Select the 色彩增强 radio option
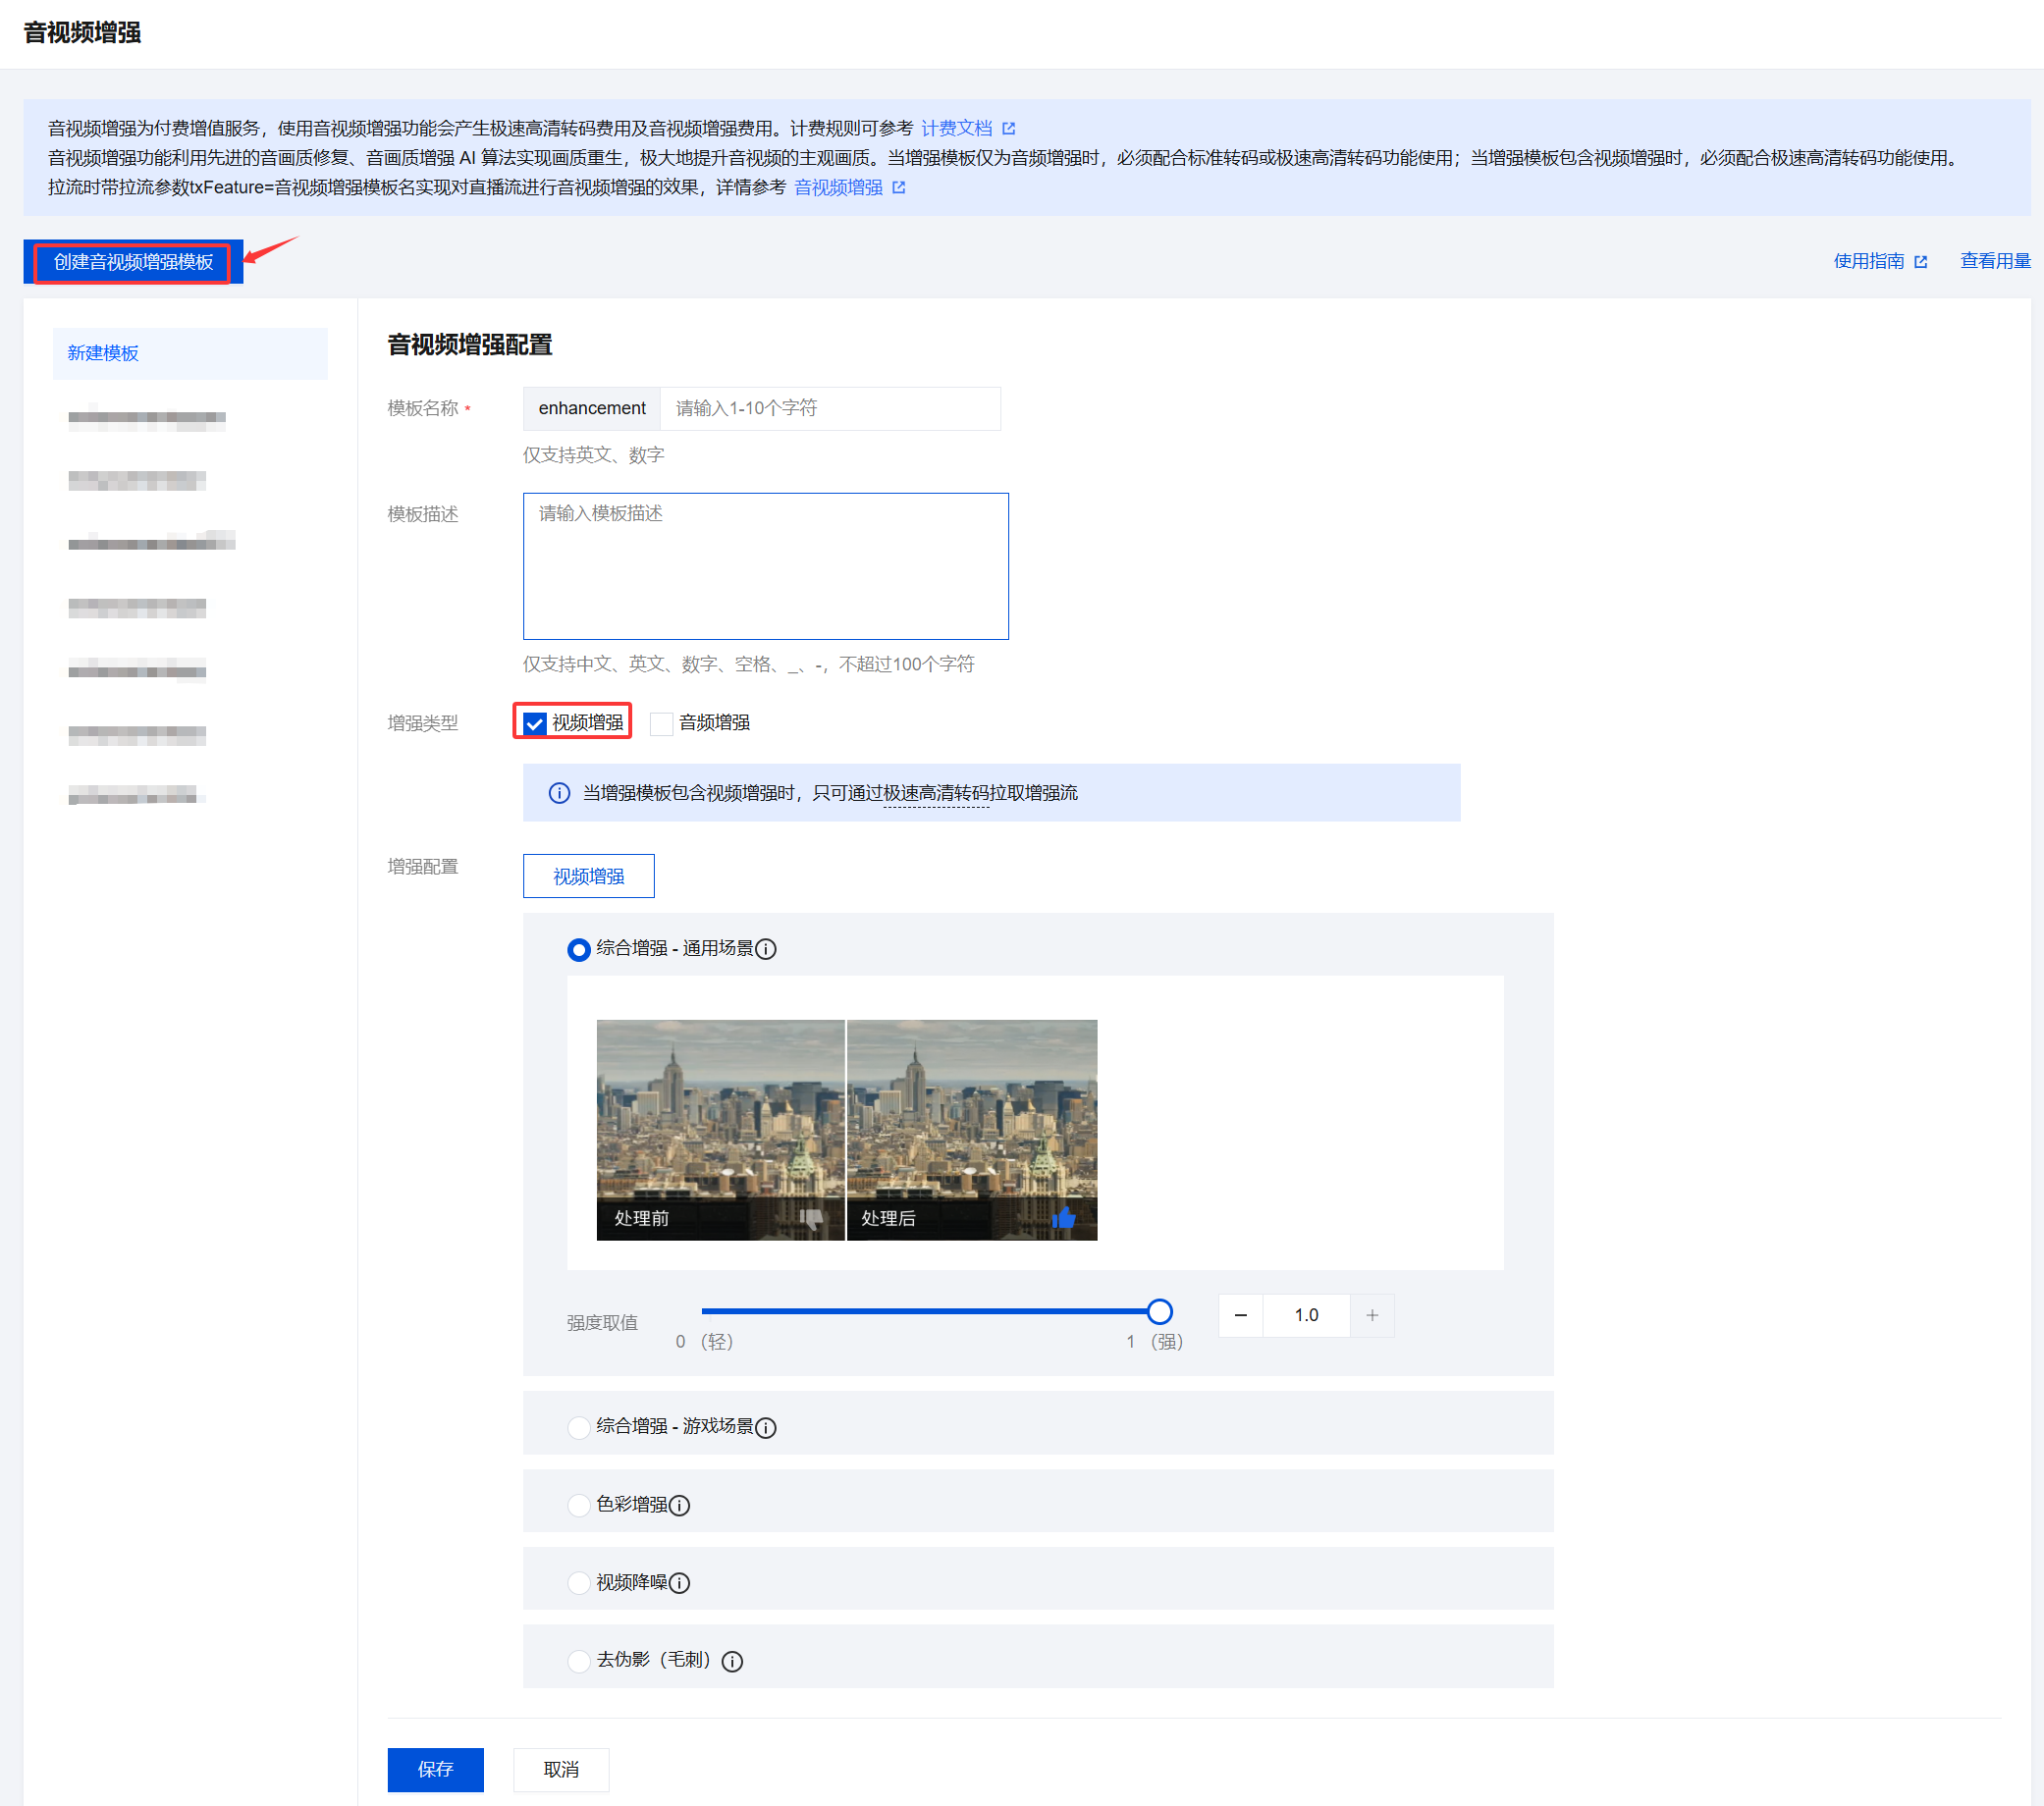 [578, 1505]
